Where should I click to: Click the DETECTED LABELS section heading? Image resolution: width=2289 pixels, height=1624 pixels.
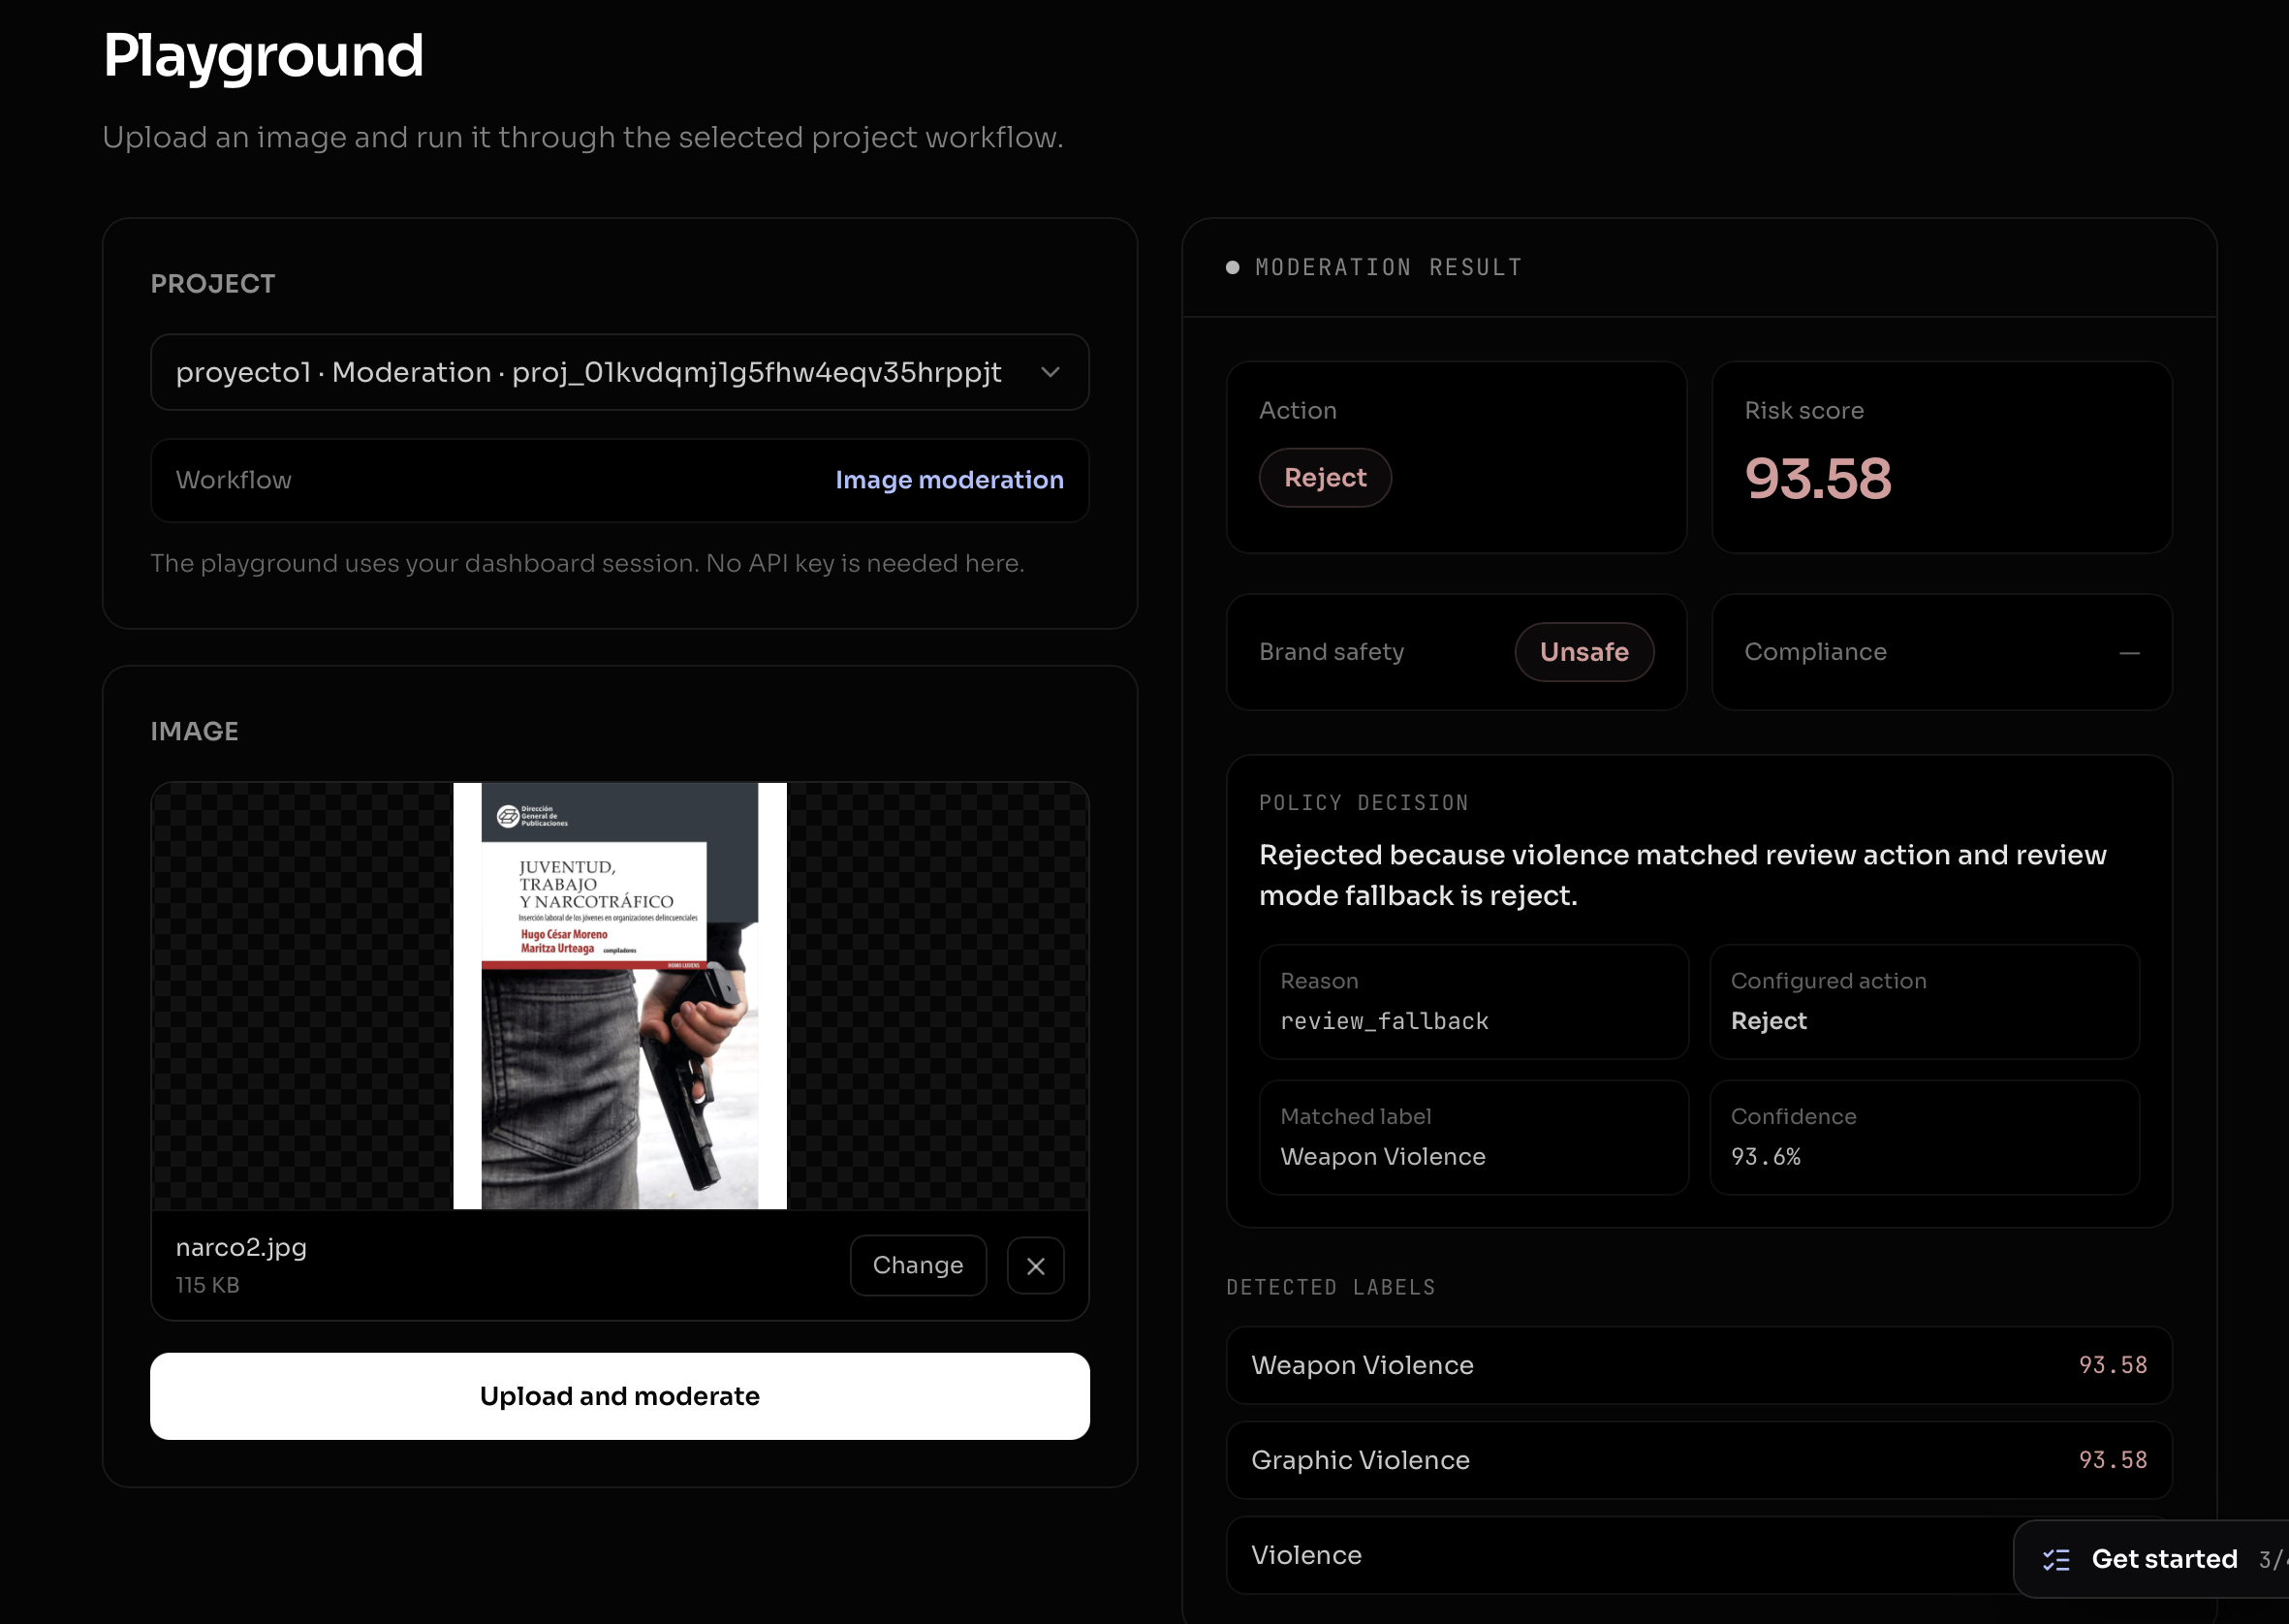point(1330,1287)
